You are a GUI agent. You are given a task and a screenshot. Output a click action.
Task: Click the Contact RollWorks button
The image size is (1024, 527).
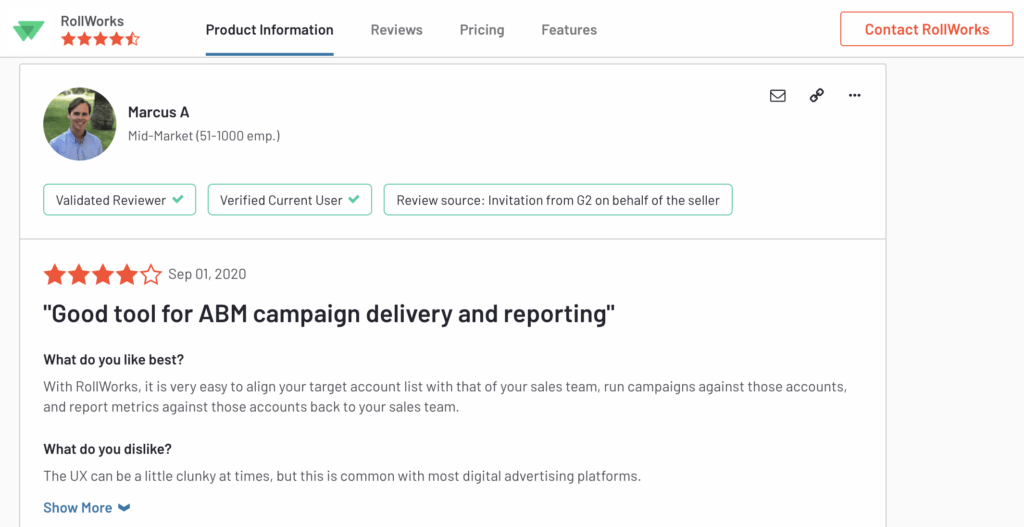pos(927,29)
